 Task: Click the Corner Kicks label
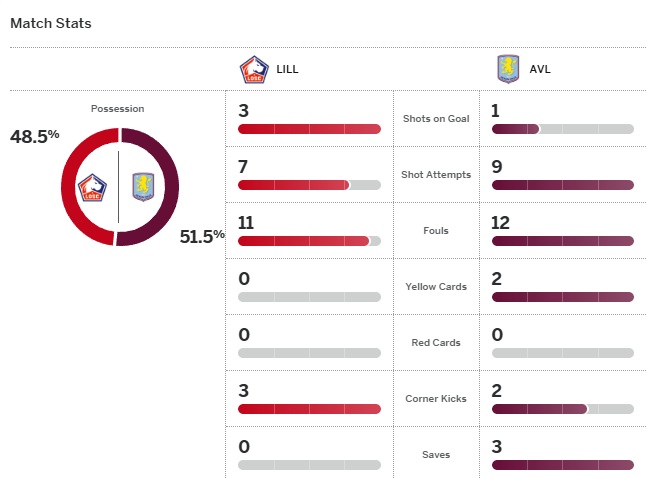[436, 399]
